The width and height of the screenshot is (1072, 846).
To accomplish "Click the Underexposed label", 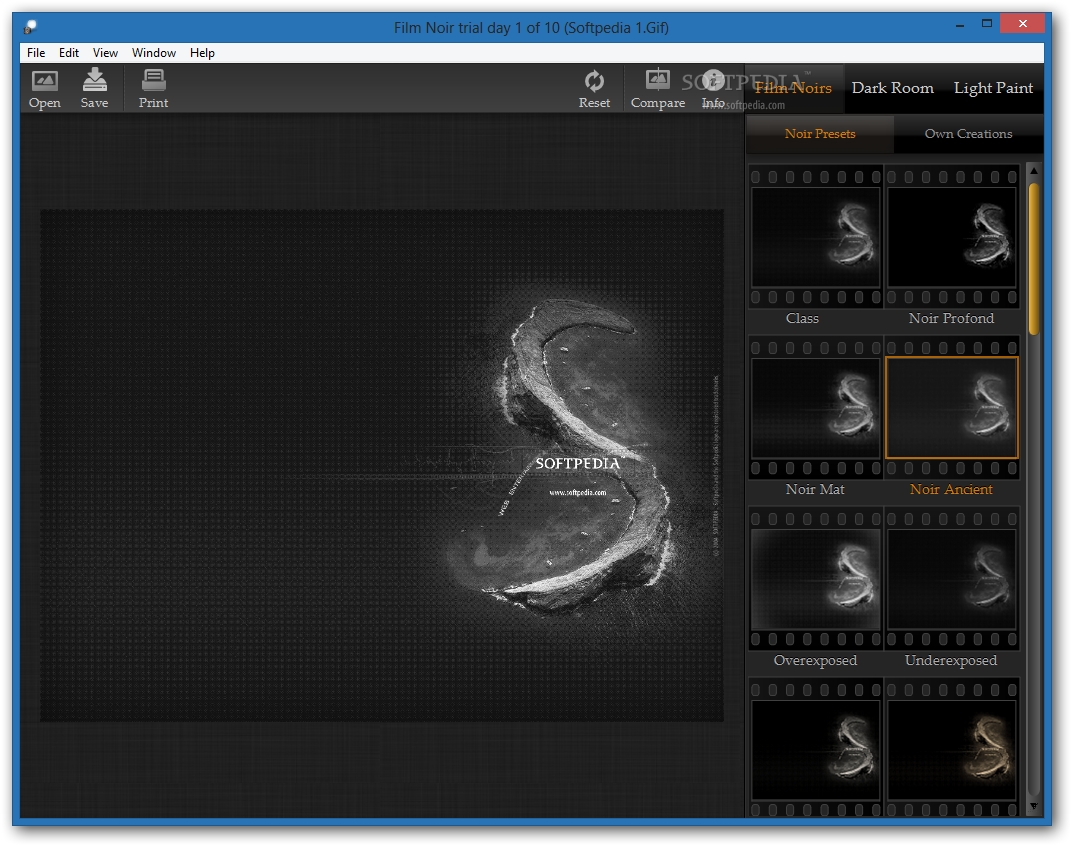I will click(x=951, y=661).
